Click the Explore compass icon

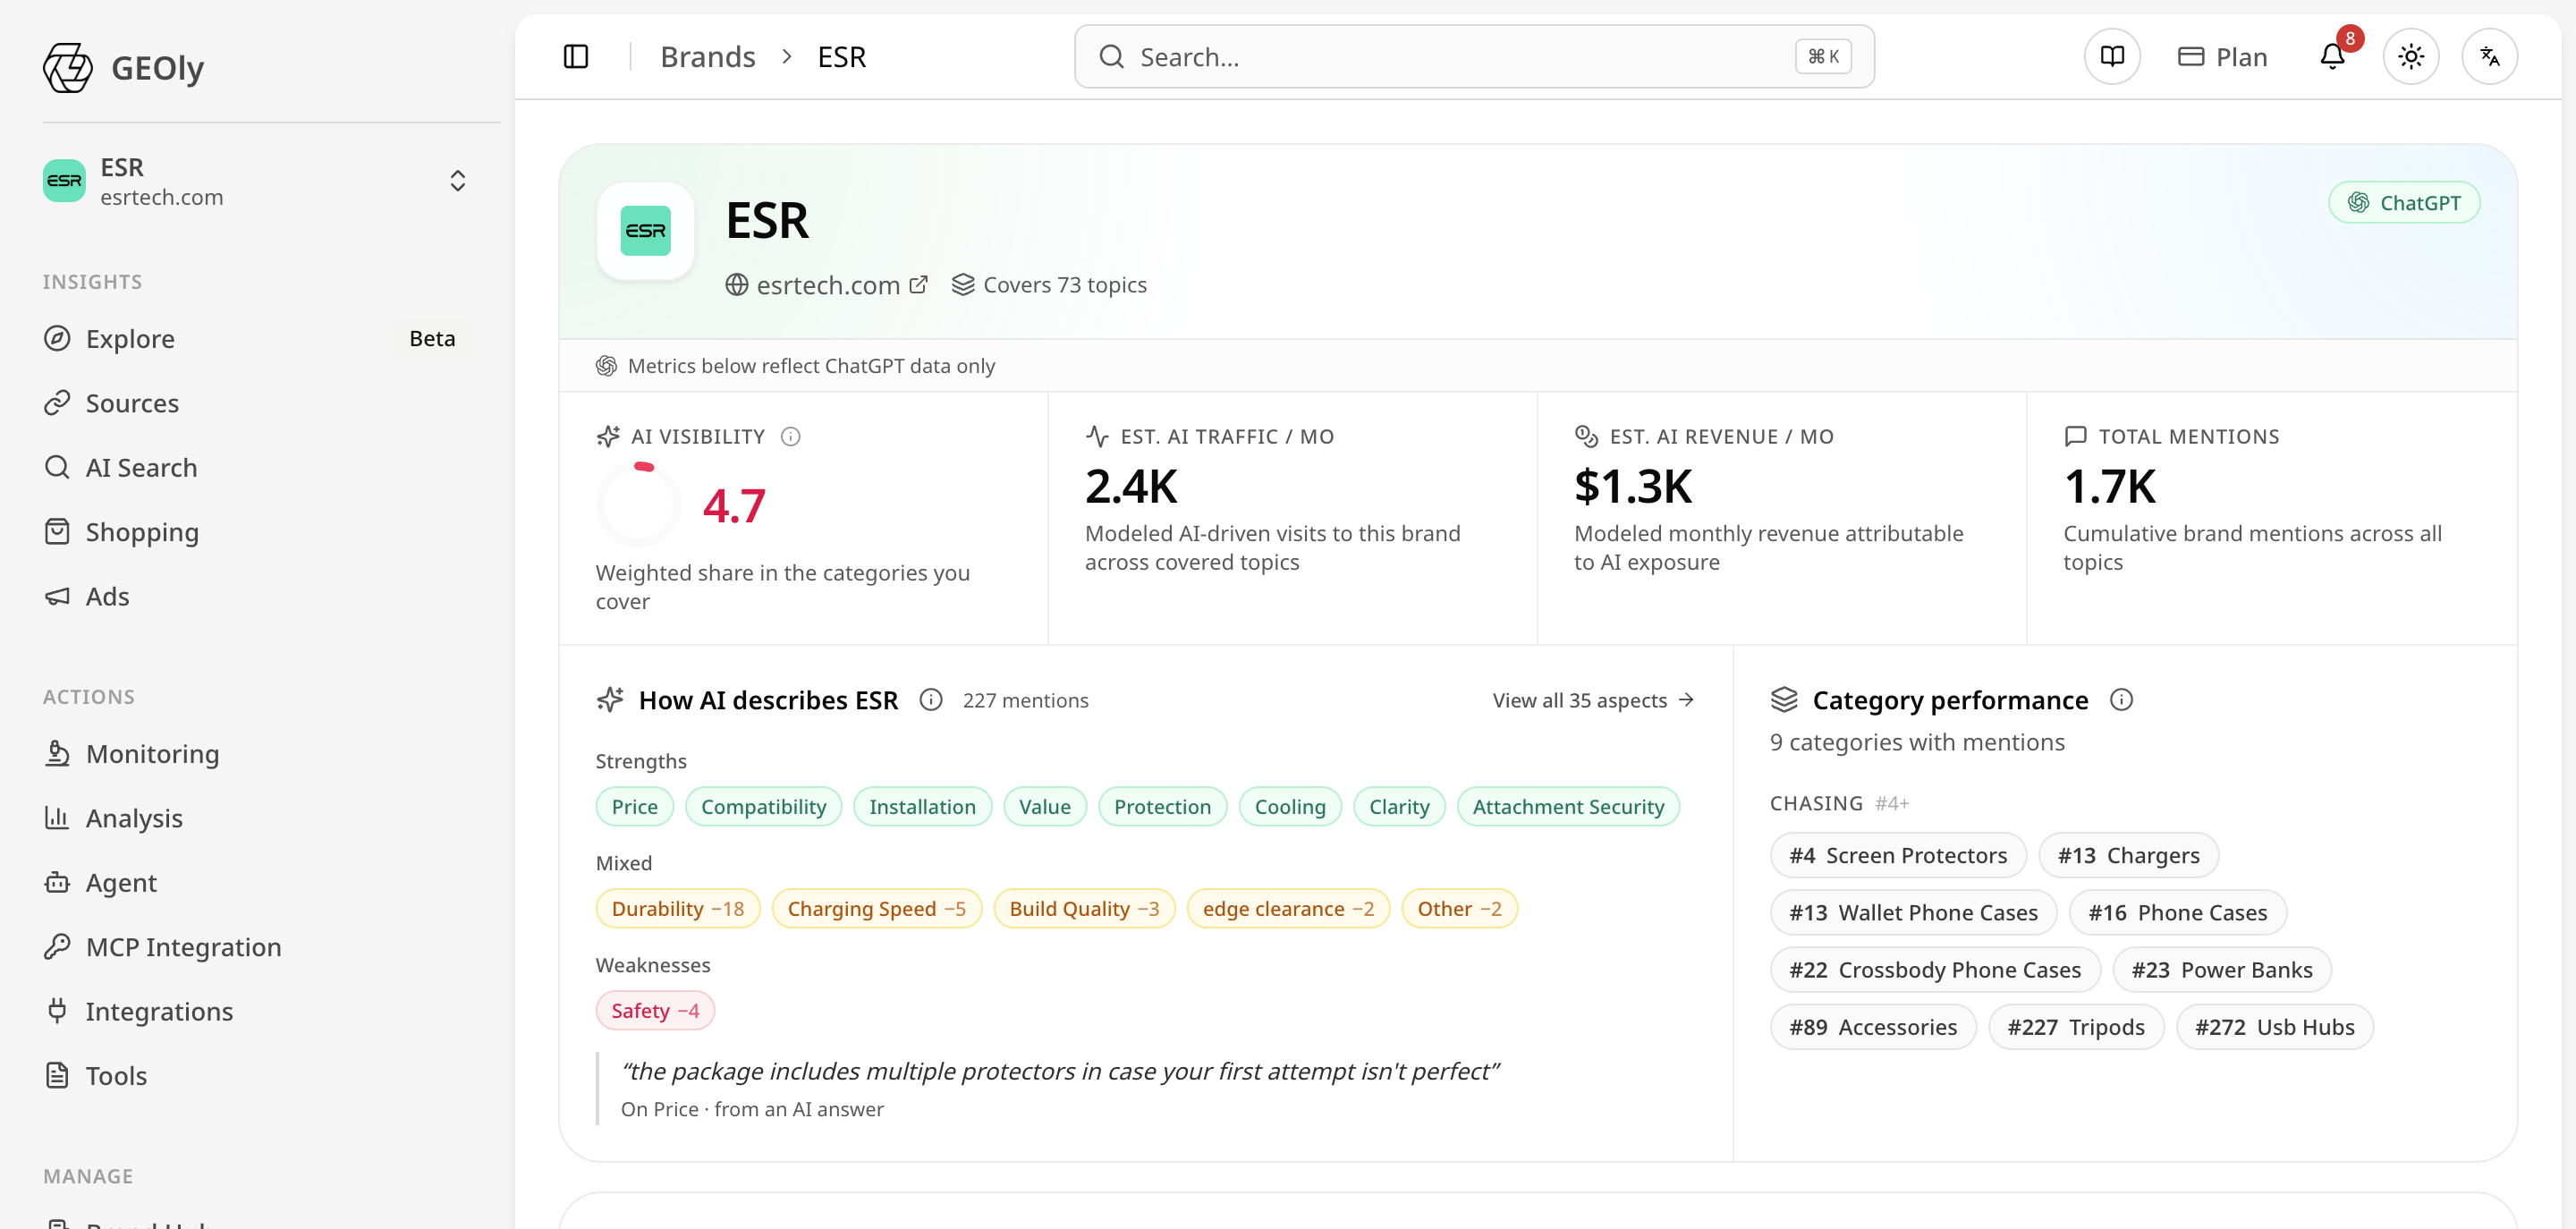pos(57,338)
